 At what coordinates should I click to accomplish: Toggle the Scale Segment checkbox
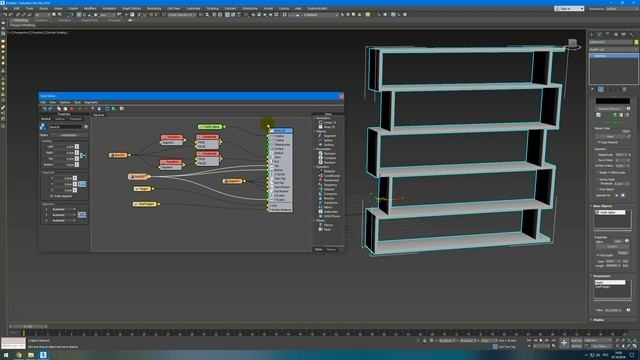point(51,196)
